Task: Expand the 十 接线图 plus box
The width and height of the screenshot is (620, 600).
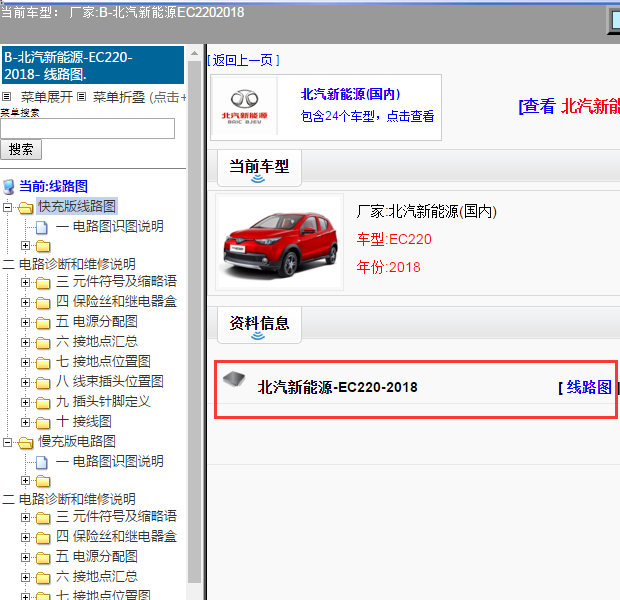Action: click(25, 422)
